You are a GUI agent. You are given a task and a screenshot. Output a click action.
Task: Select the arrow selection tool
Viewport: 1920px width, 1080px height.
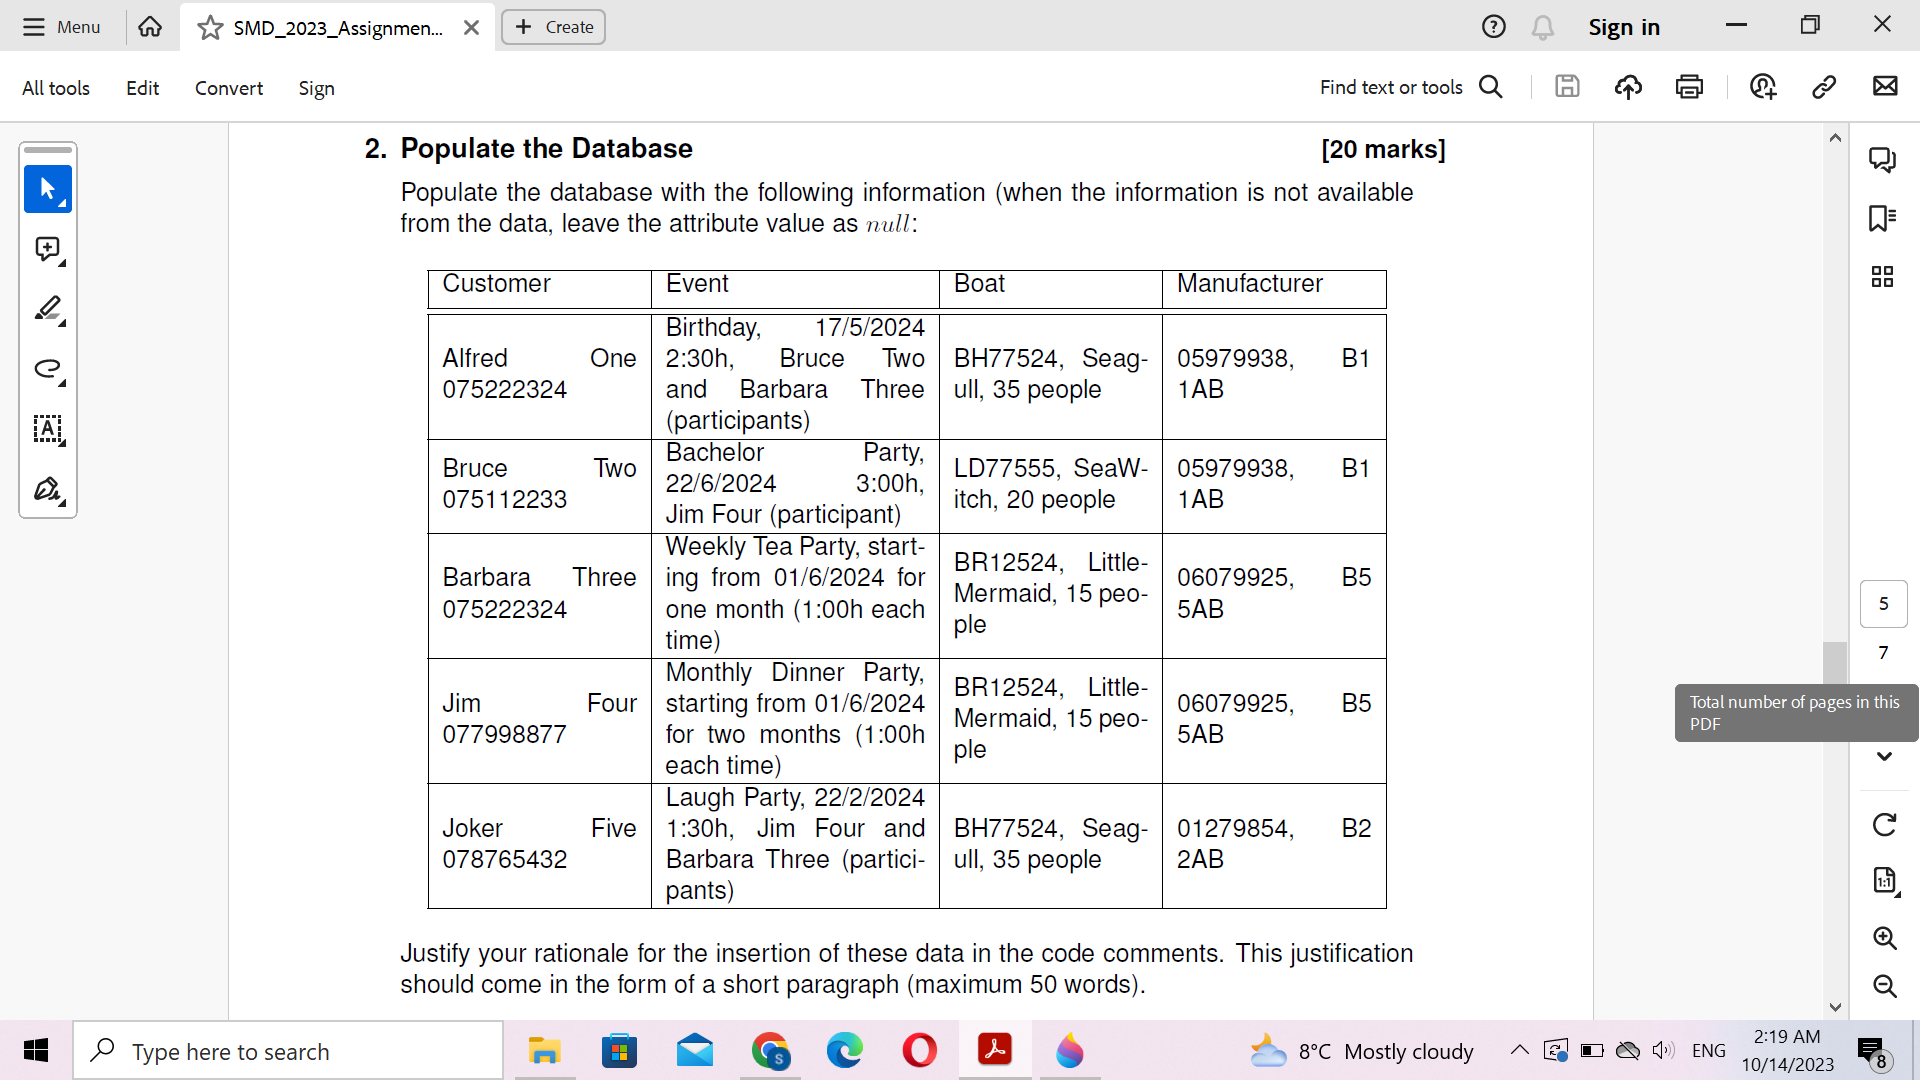47,188
